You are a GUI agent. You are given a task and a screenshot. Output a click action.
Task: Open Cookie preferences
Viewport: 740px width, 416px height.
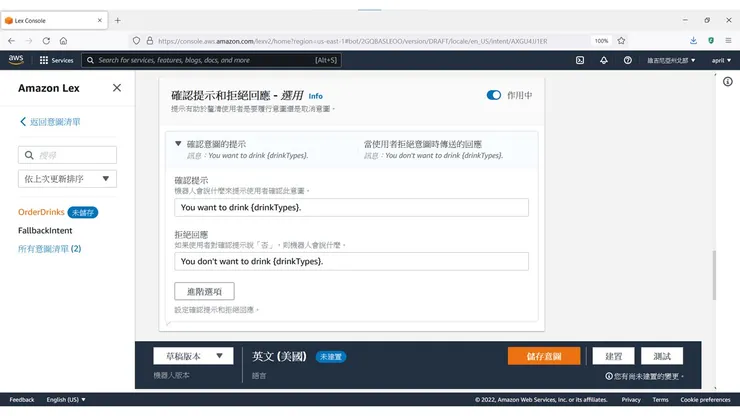(705, 399)
